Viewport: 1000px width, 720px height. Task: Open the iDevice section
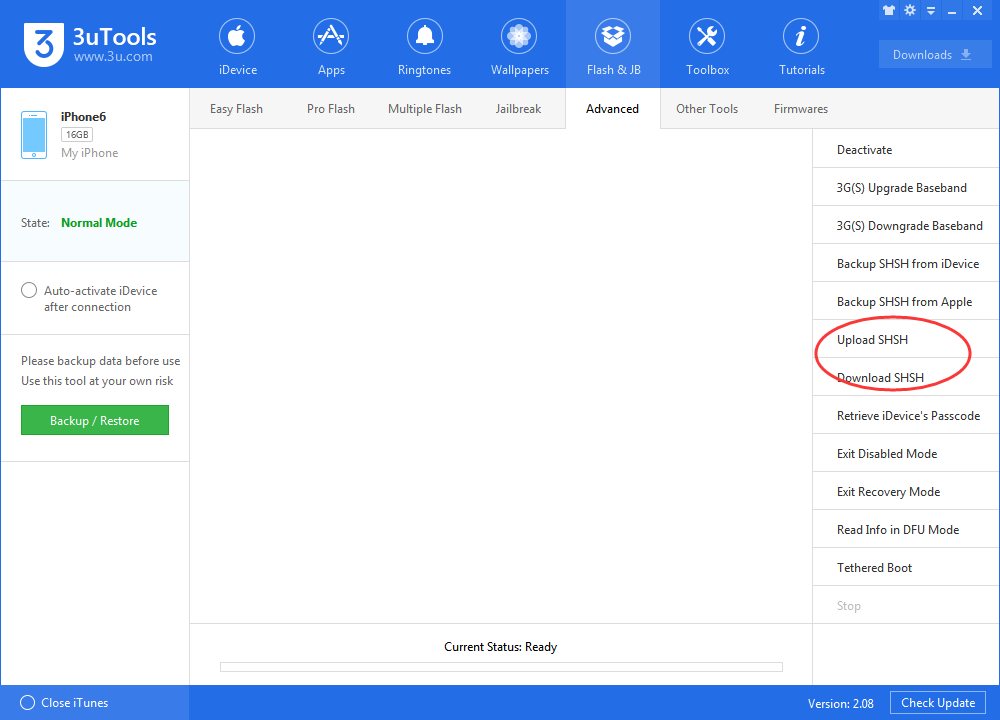[x=237, y=47]
